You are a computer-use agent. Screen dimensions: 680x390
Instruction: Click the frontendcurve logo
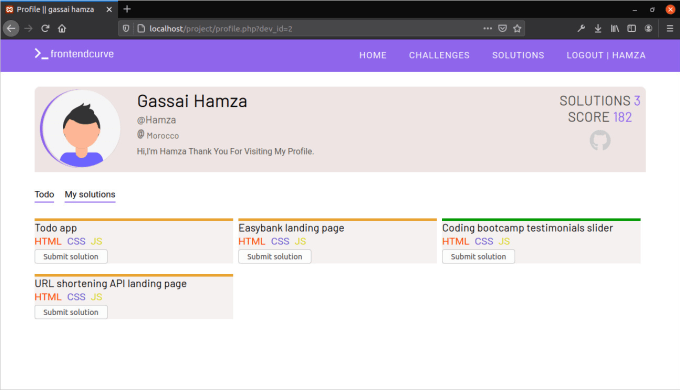tap(74, 54)
